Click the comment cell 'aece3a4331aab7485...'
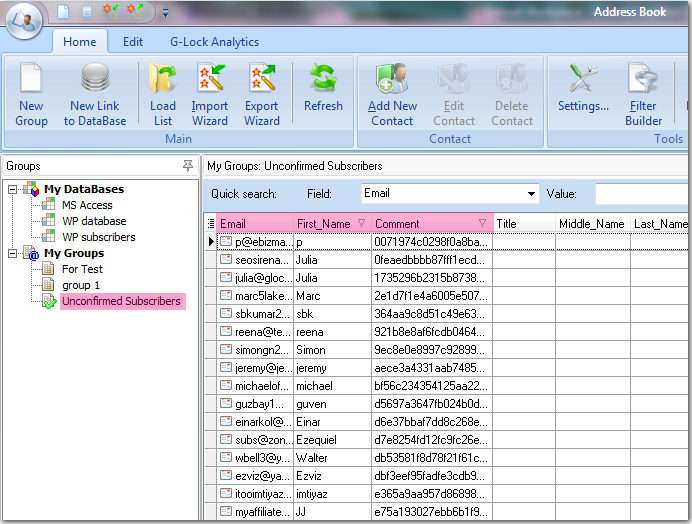This screenshot has width=692, height=524. [x=432, y=368]
